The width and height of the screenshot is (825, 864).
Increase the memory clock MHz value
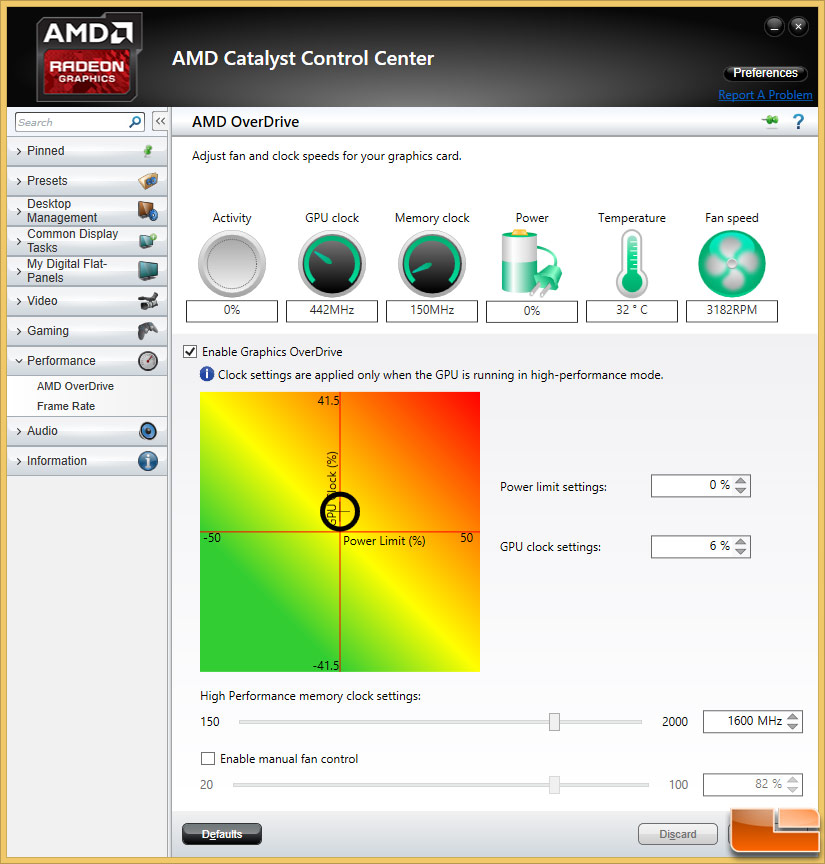click(792, 717)
